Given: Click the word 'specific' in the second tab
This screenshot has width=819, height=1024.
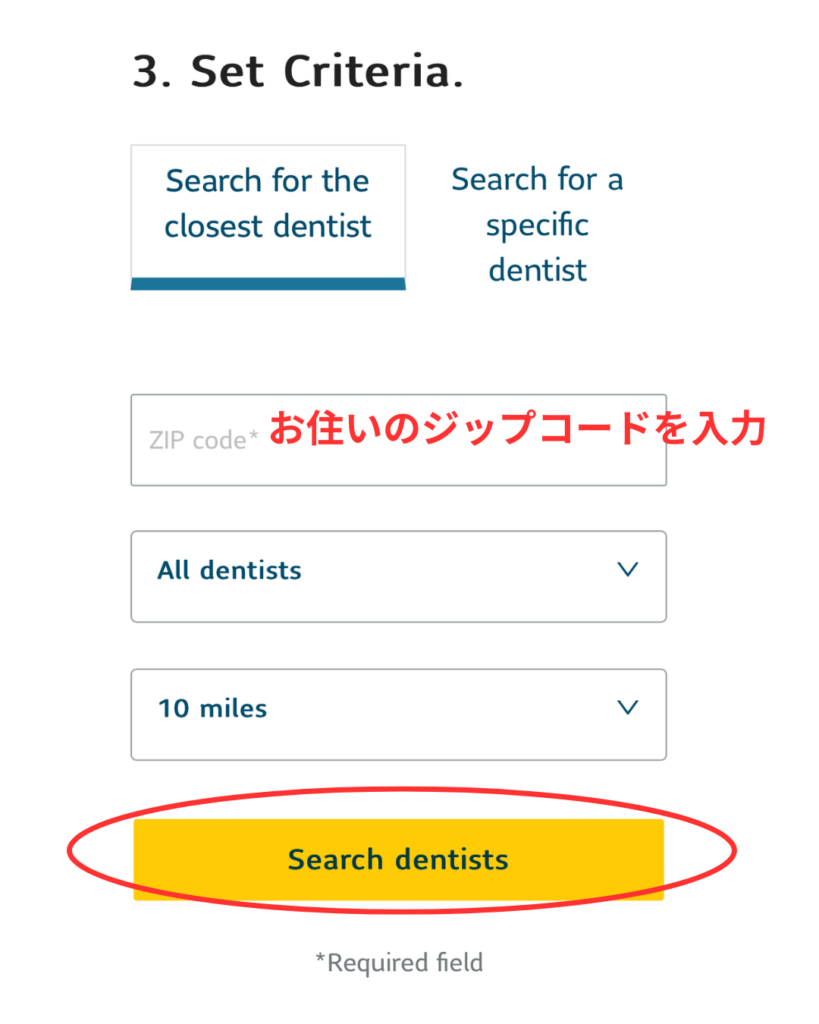Looking at the screenshot, I should point(537,225).
